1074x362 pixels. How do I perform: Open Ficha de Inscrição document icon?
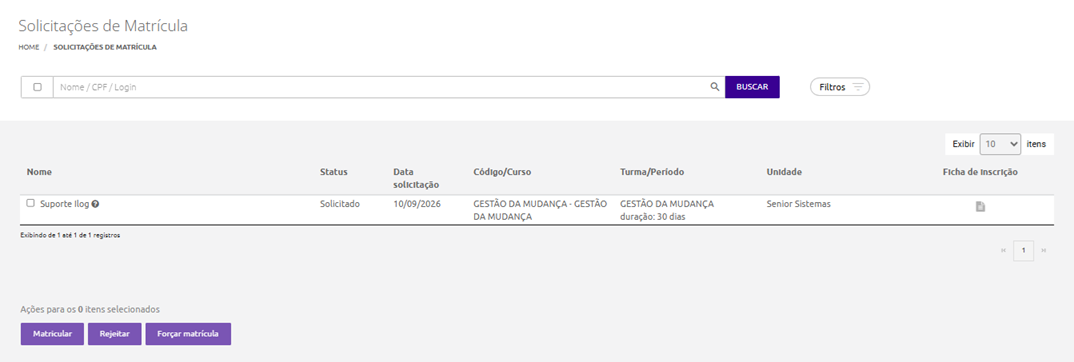coord(980,207)
